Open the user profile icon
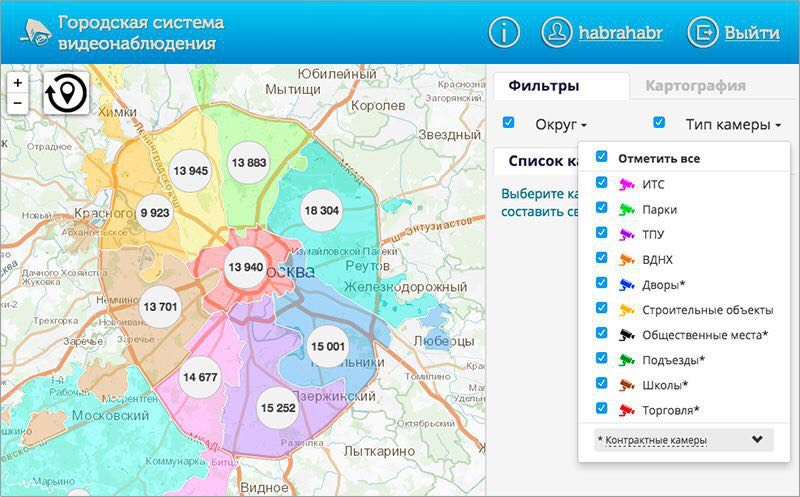800x497 pixels. click(x=556, y=33)
